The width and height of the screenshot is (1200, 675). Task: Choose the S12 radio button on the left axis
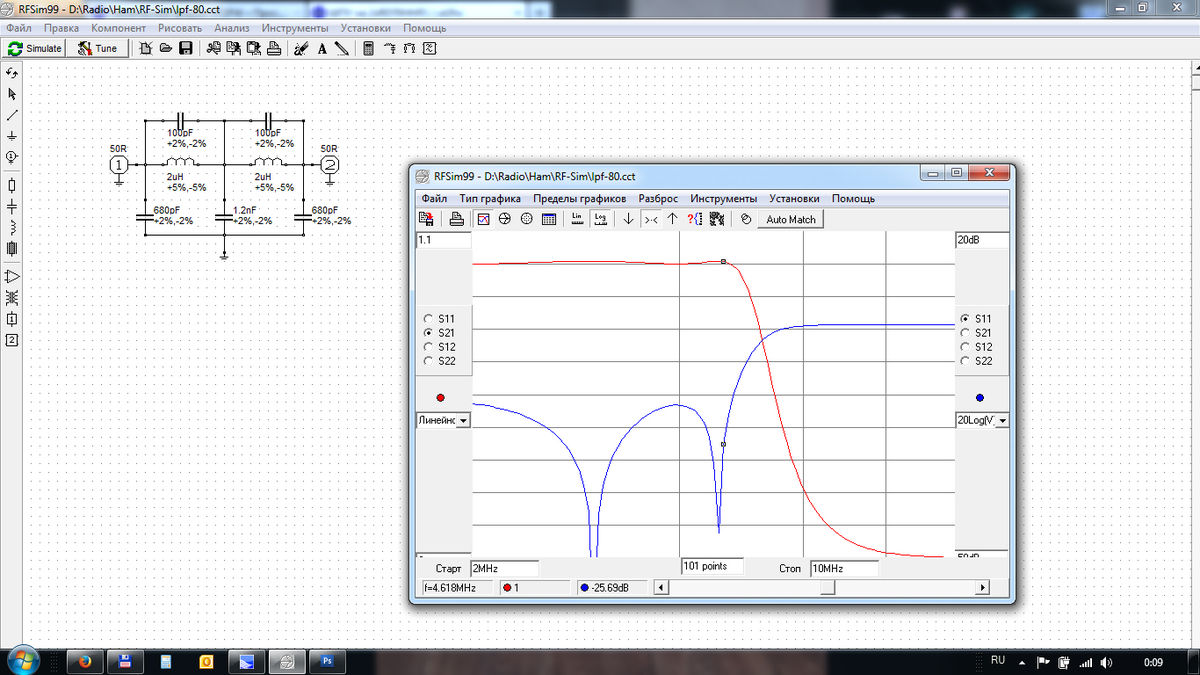[x=429, y=347]
